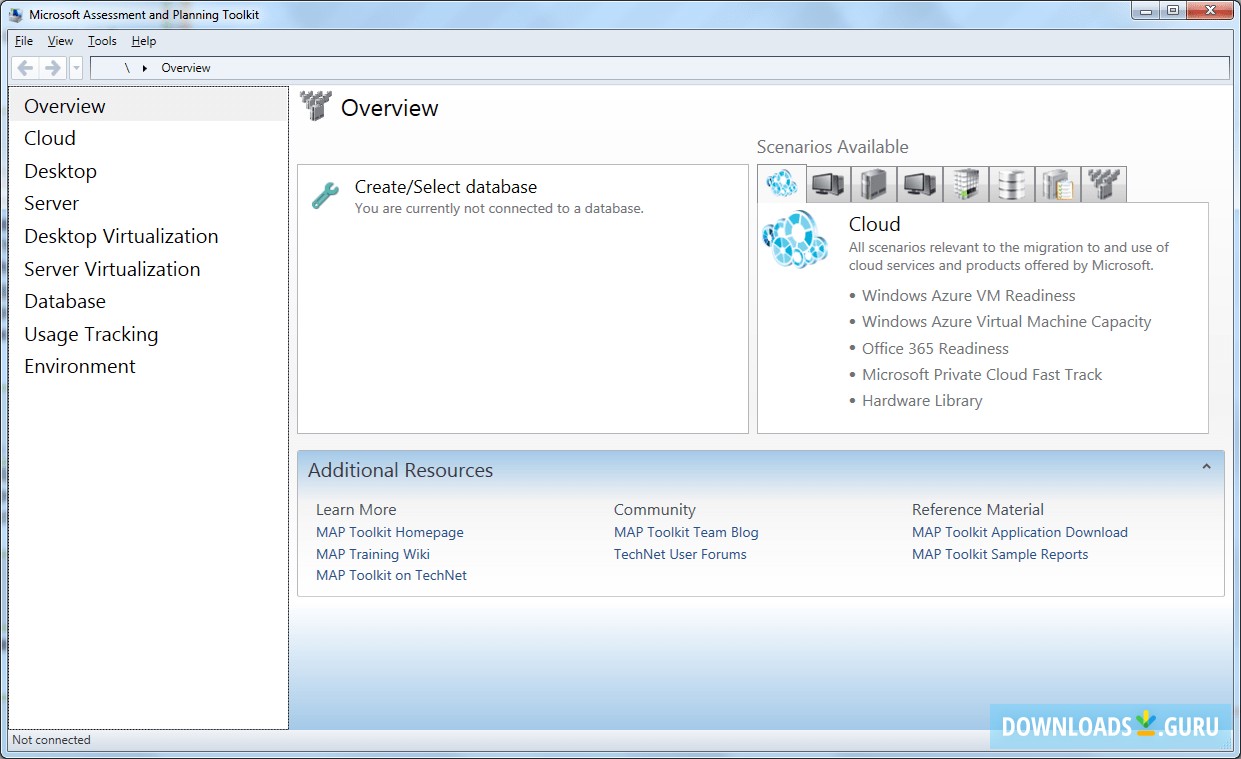This screenshot has width=1241, height=759.
Task: Click the title bar application icon
Action: click(x=16, y=15)
